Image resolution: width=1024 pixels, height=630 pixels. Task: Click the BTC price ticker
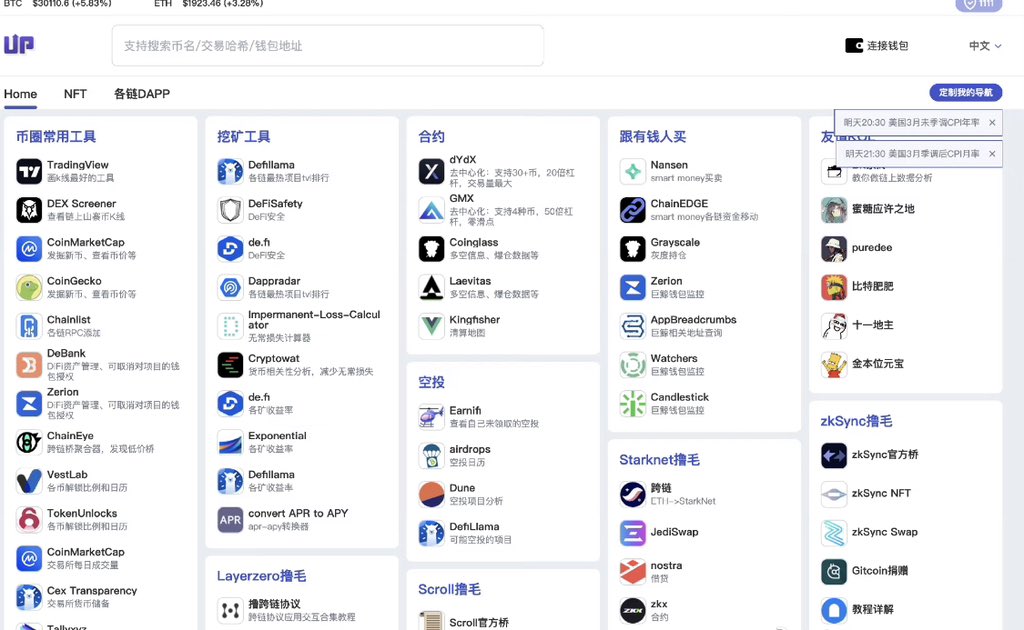[57, 4]
